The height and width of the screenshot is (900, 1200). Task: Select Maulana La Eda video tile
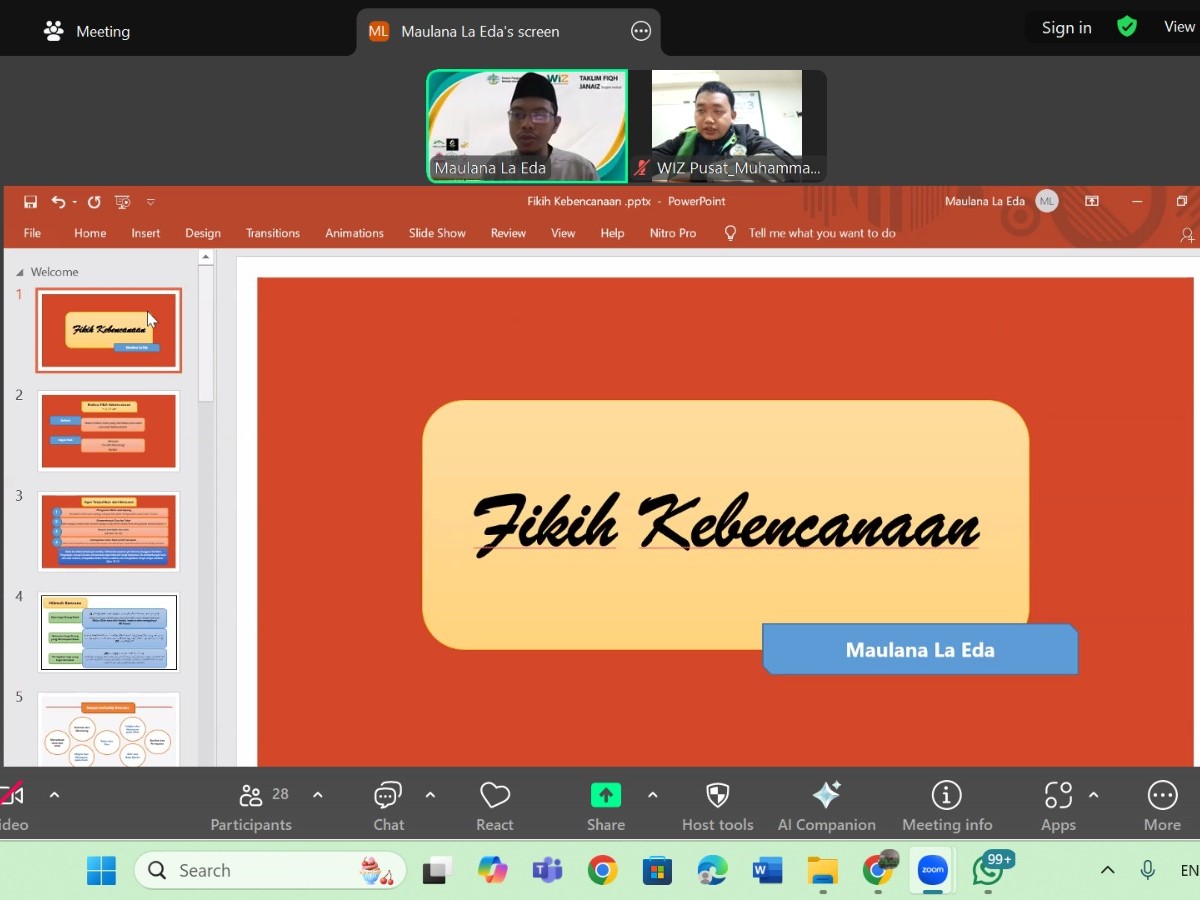click(527, 126)
